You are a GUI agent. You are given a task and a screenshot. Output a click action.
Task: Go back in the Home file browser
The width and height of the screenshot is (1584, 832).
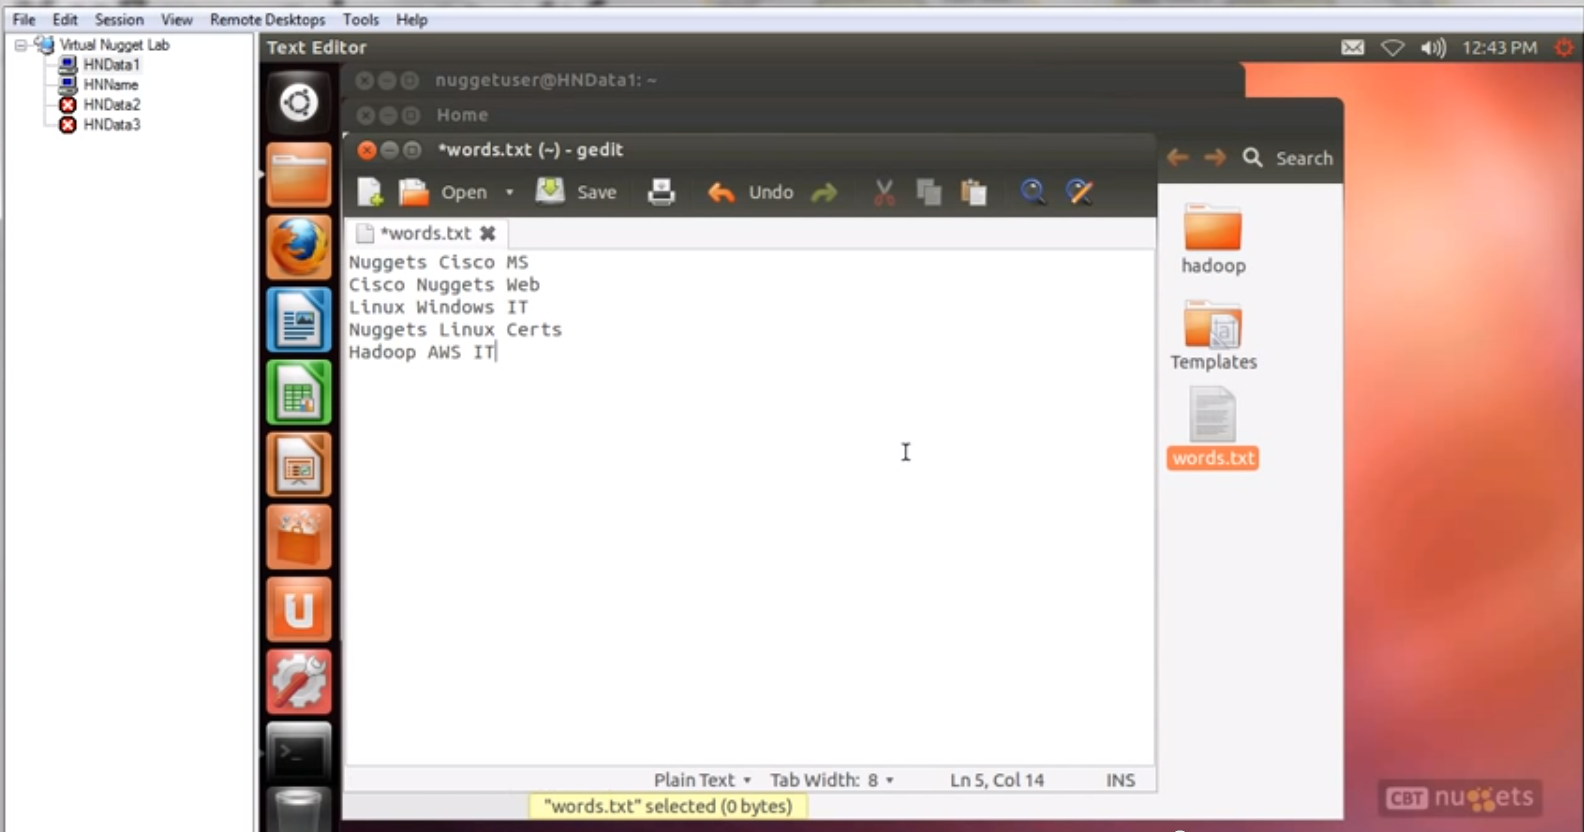tap(1178, 158)
